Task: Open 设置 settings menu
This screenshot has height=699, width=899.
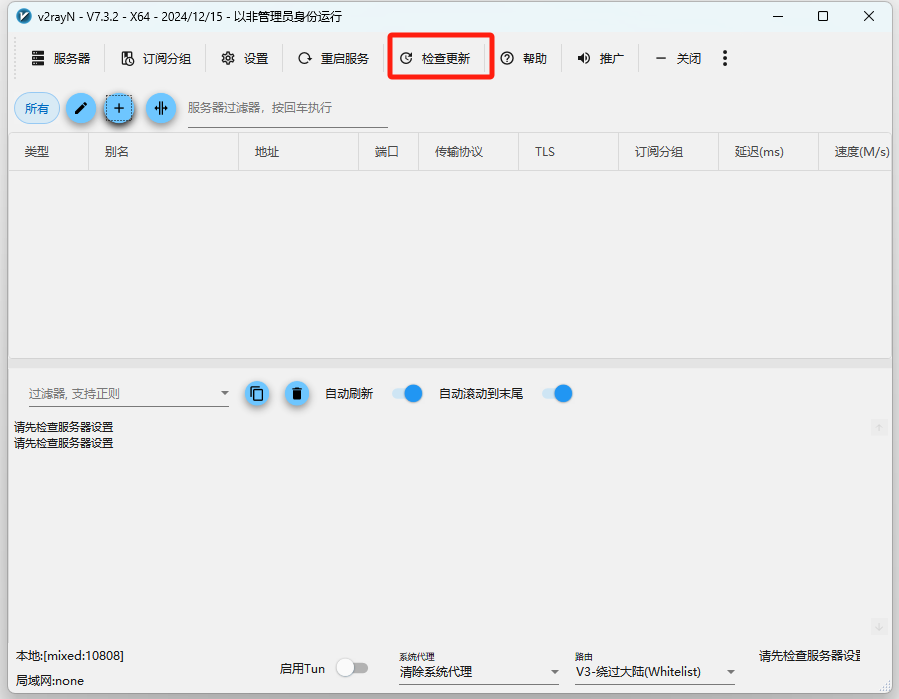Action: (245, 59)
